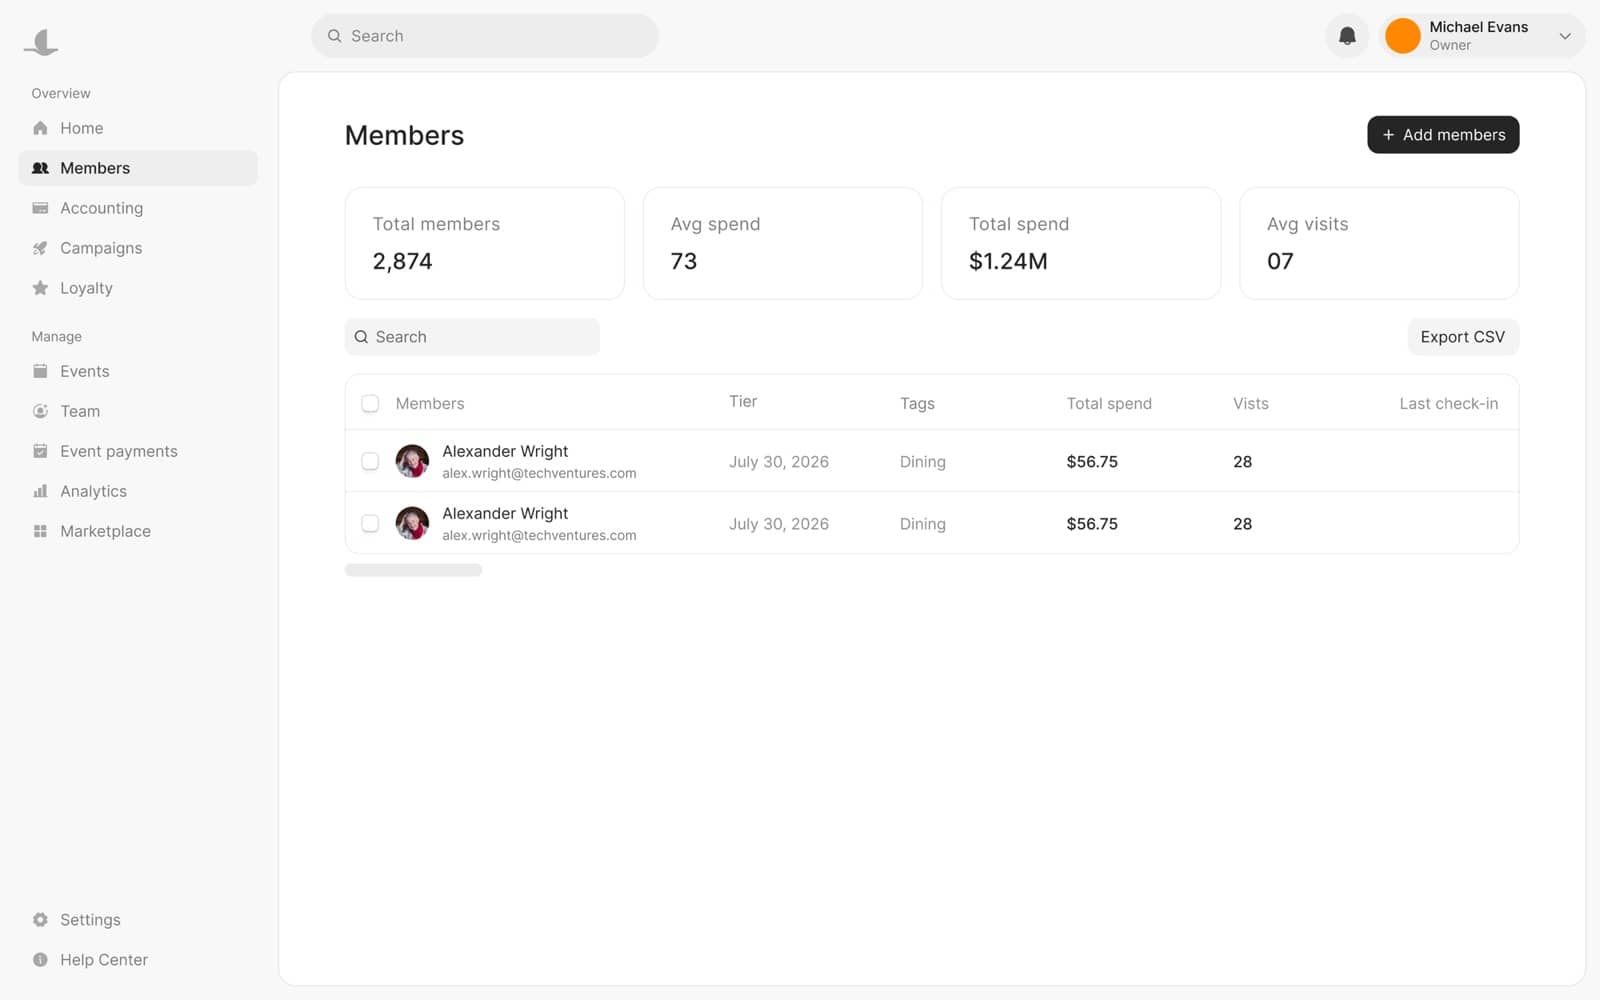Viewport: 1600px width, 1000px height.
Task: Click the Loyalty star icon
Action: 40,288
